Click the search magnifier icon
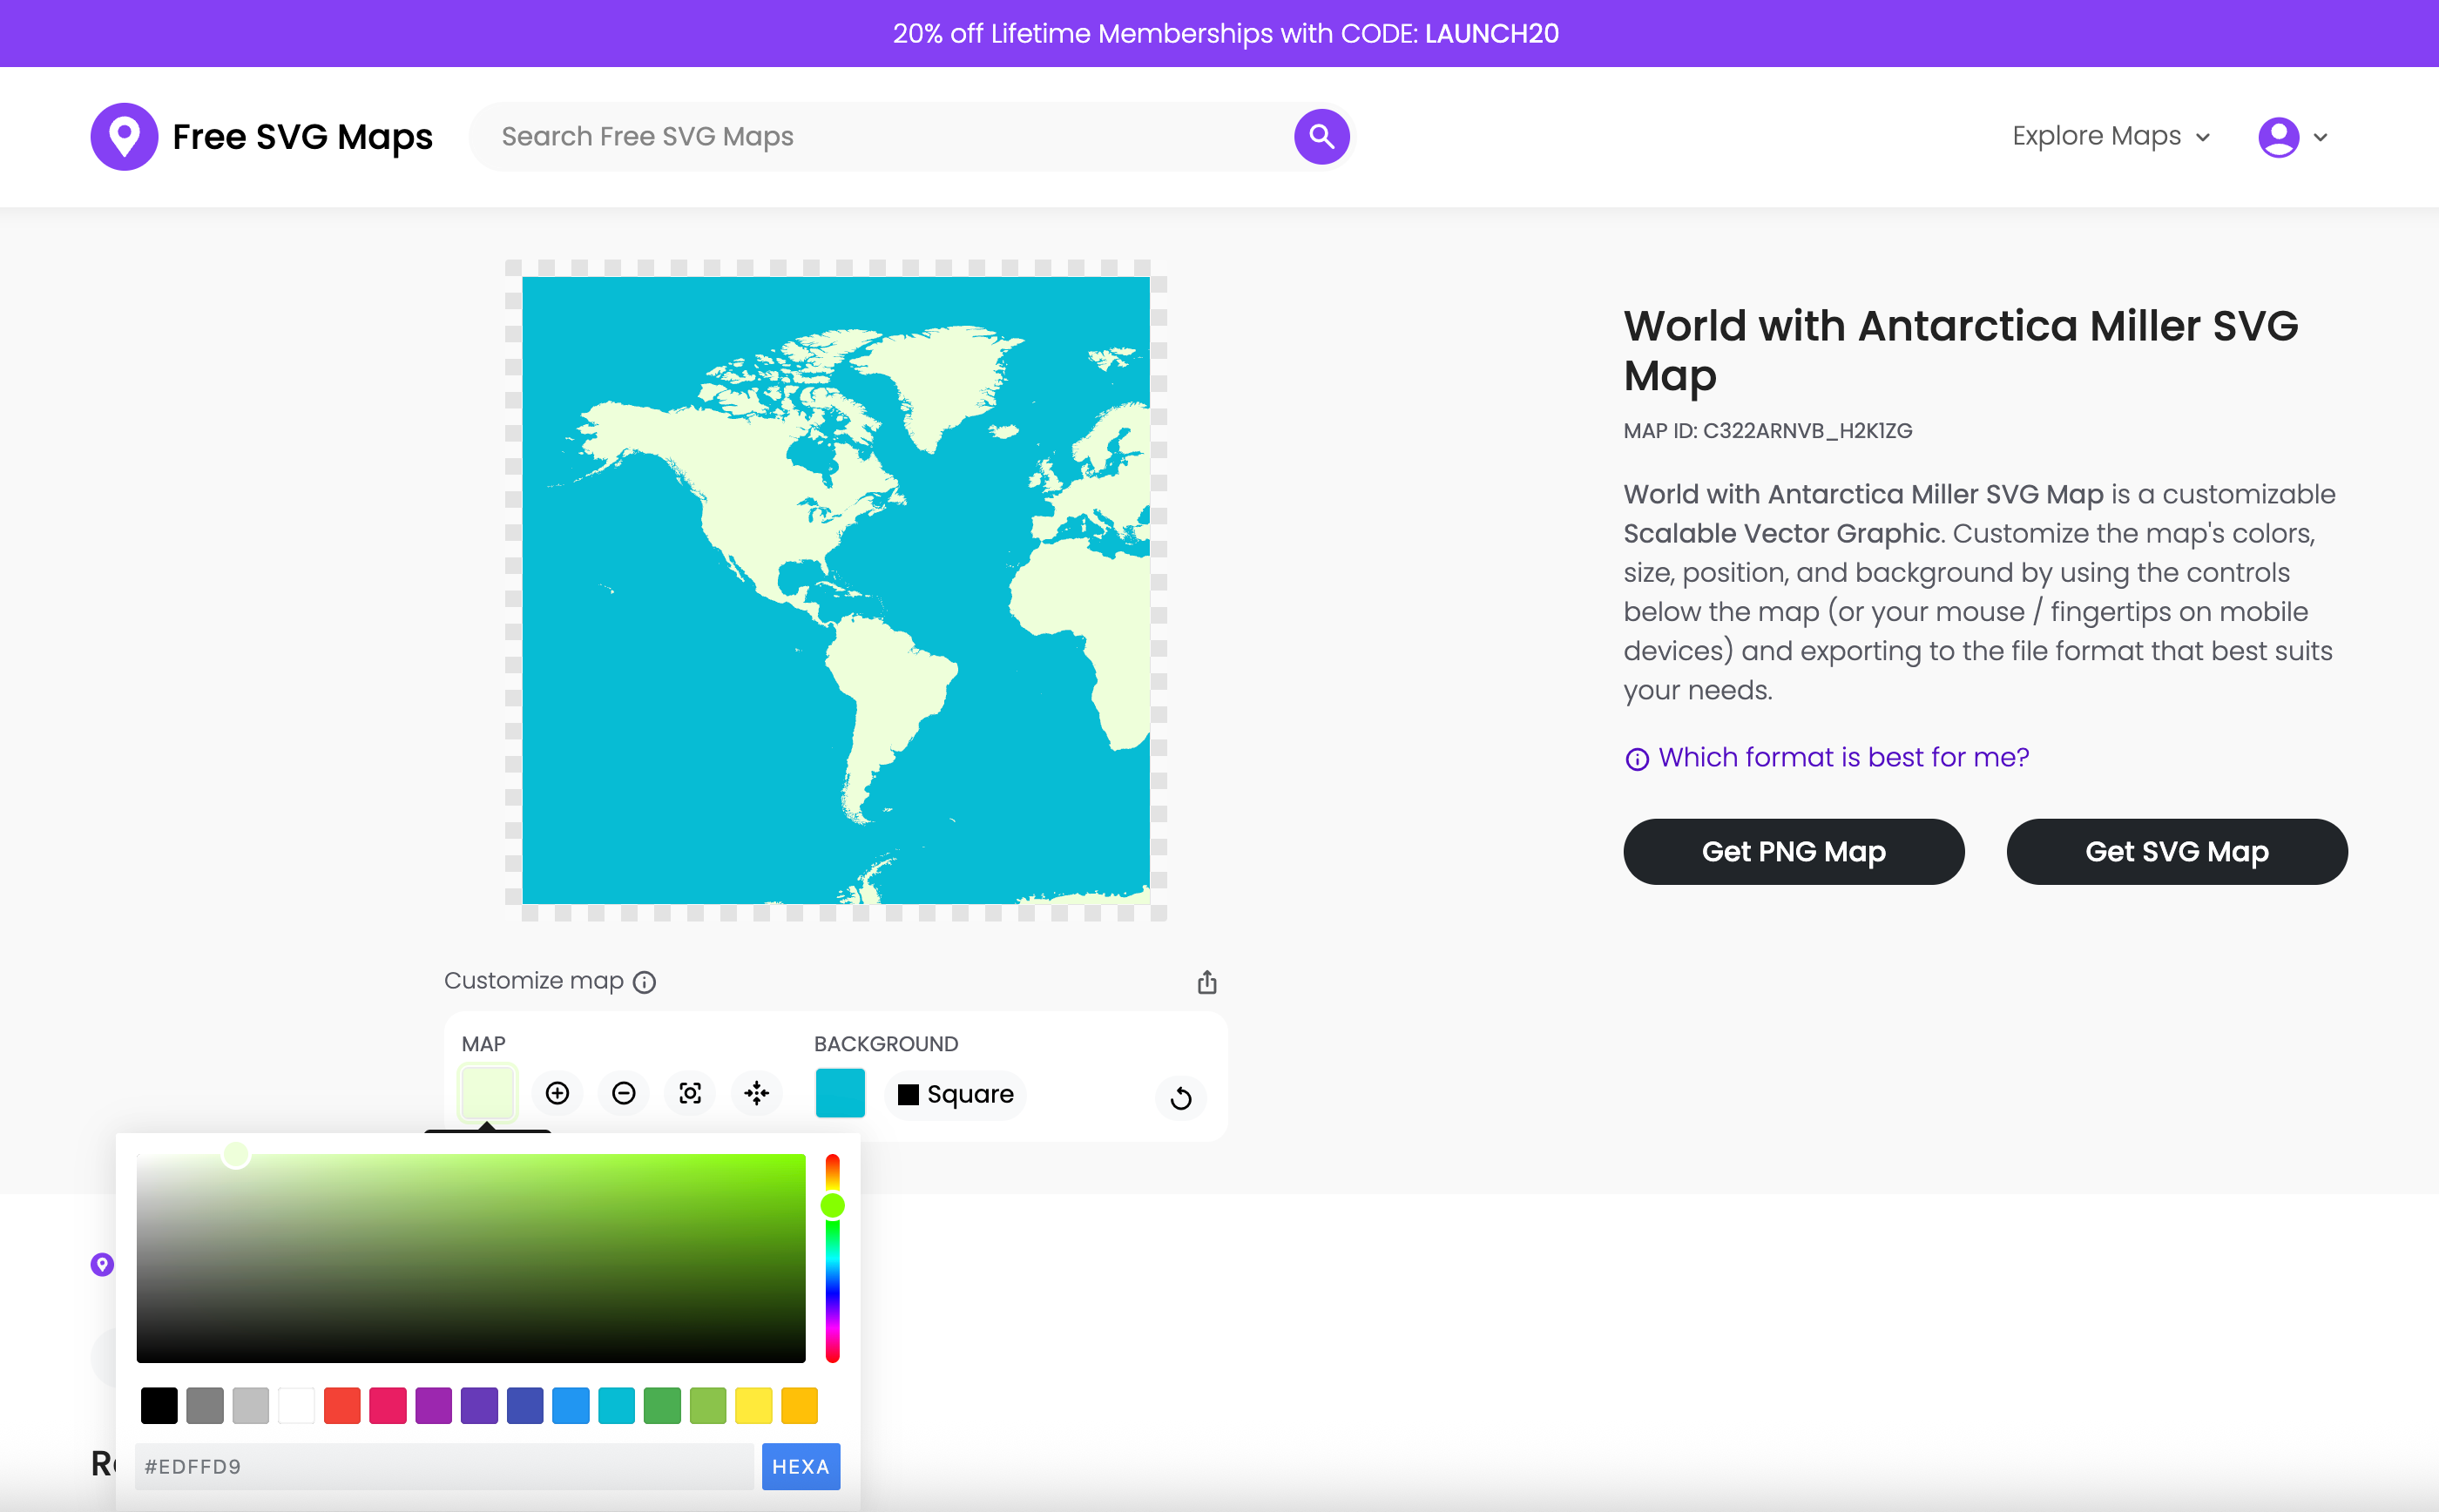 click(1320, 136)
